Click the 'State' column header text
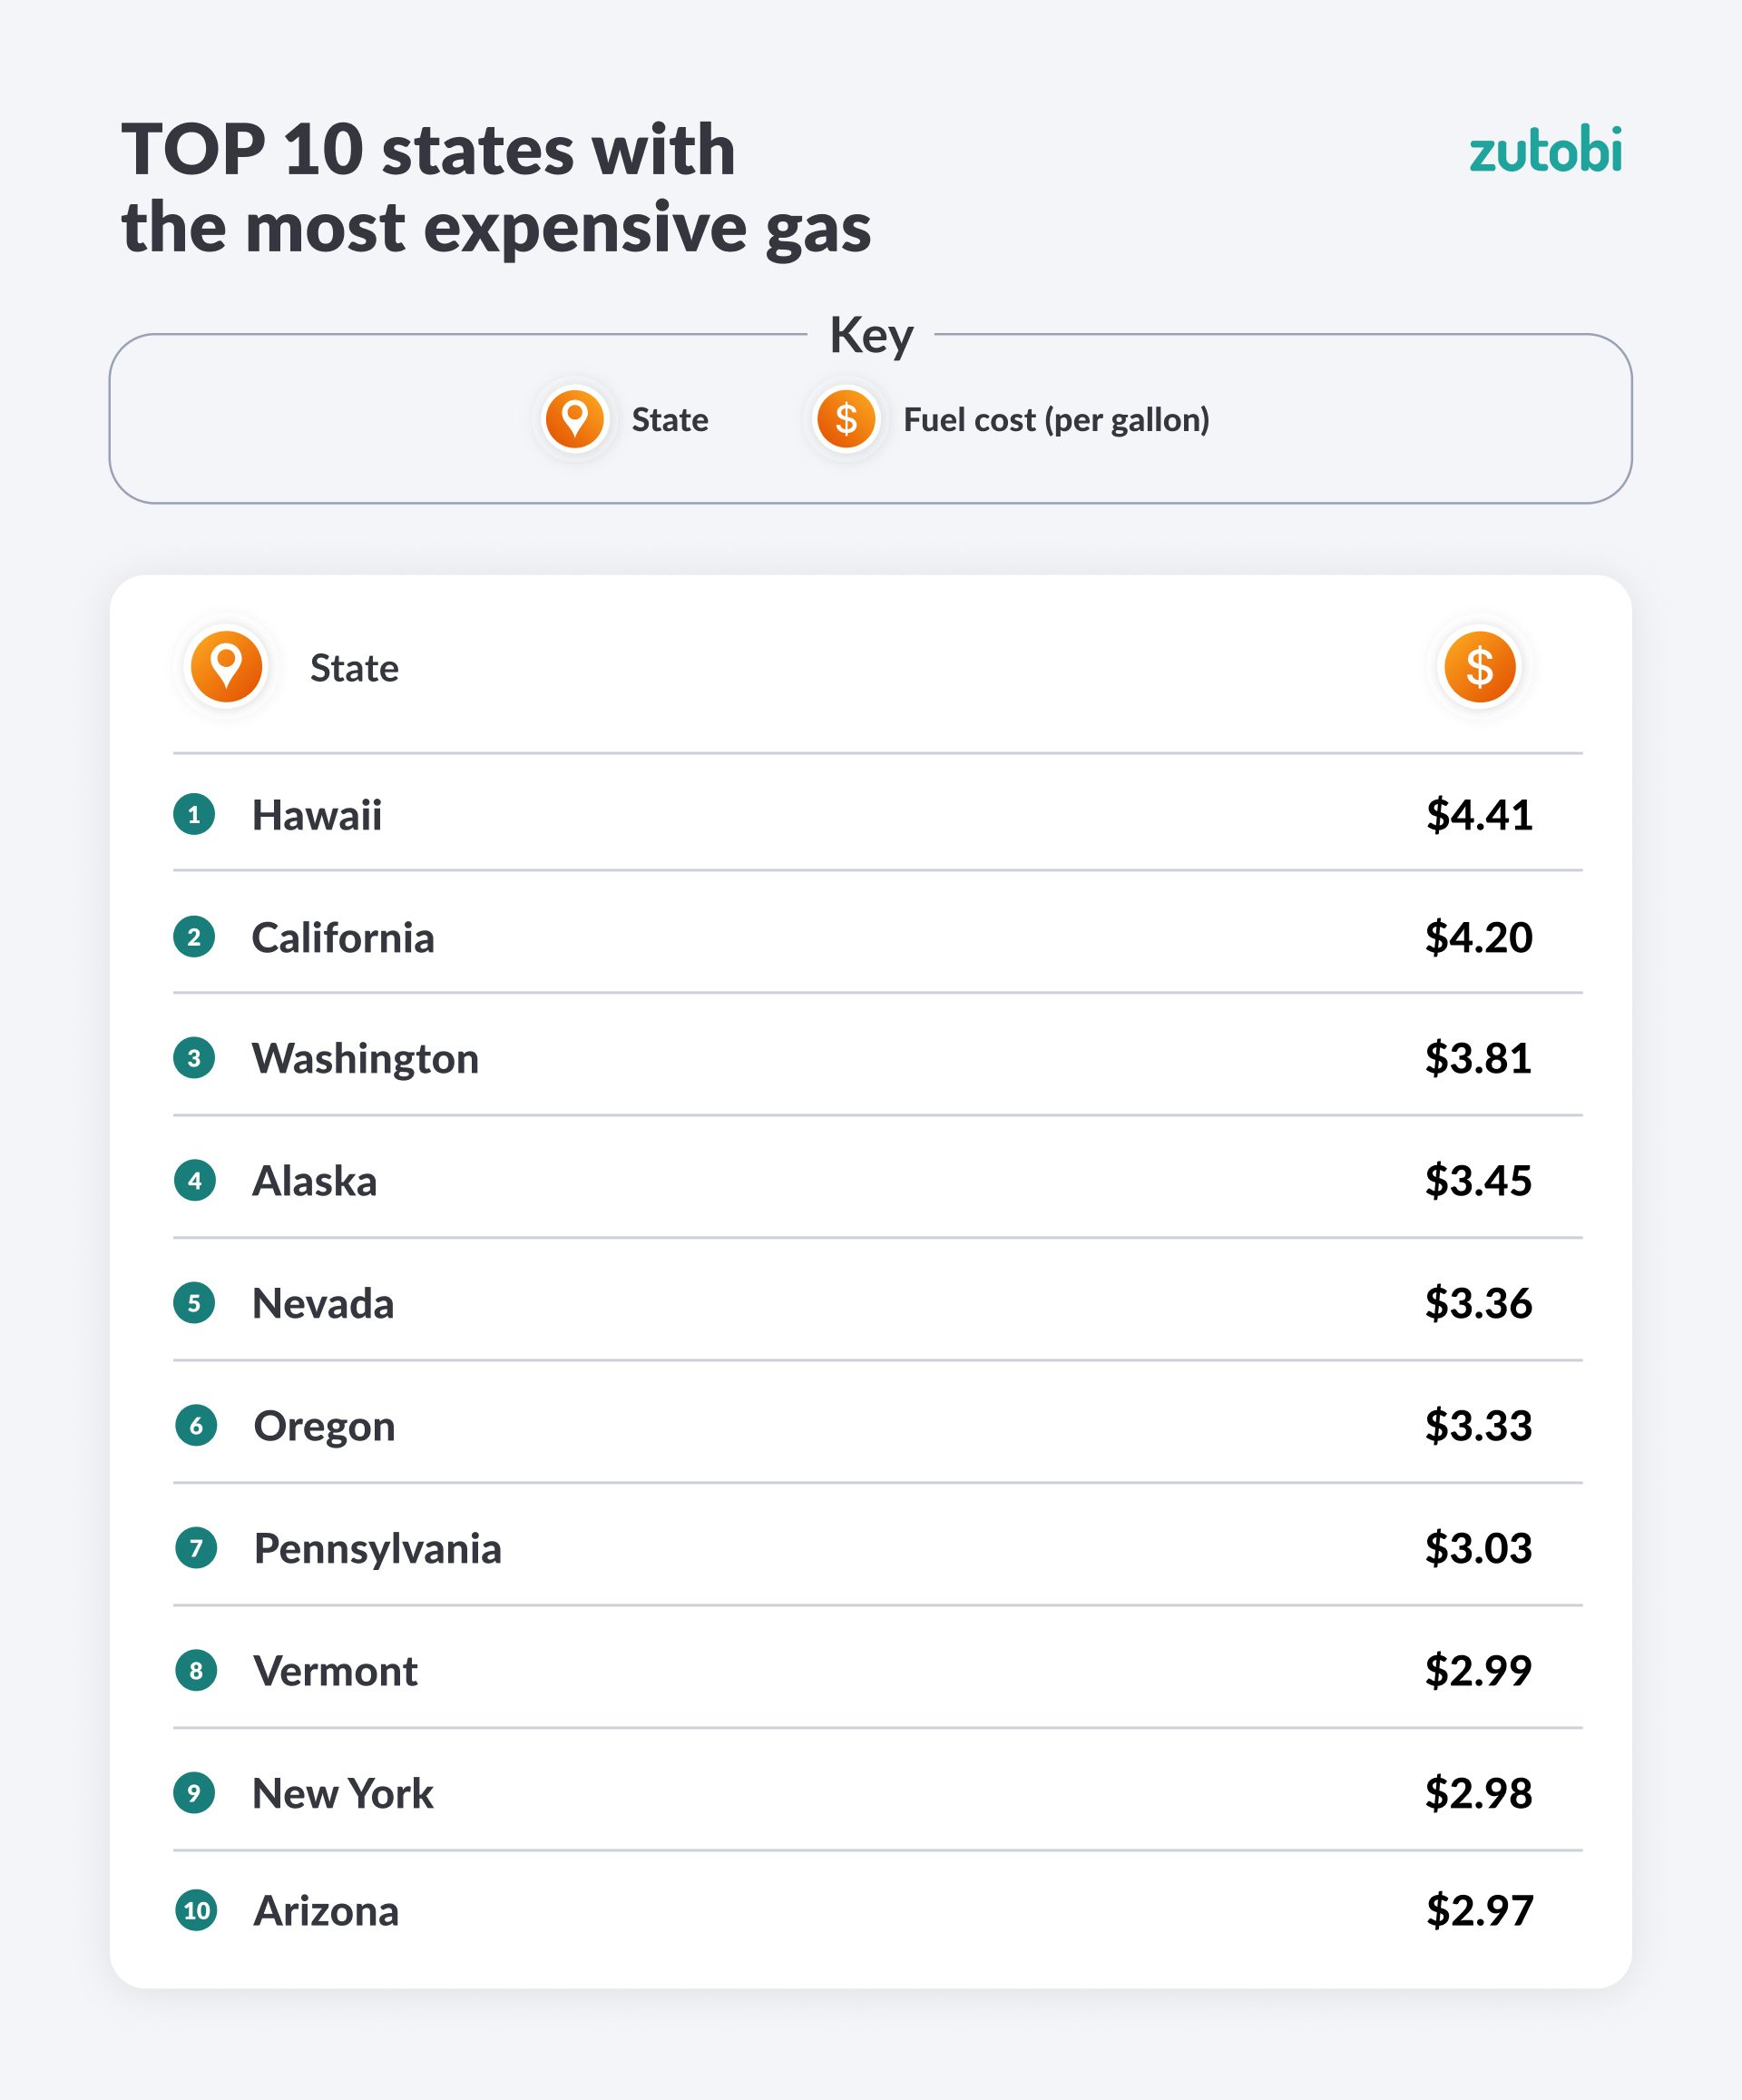 354,668
